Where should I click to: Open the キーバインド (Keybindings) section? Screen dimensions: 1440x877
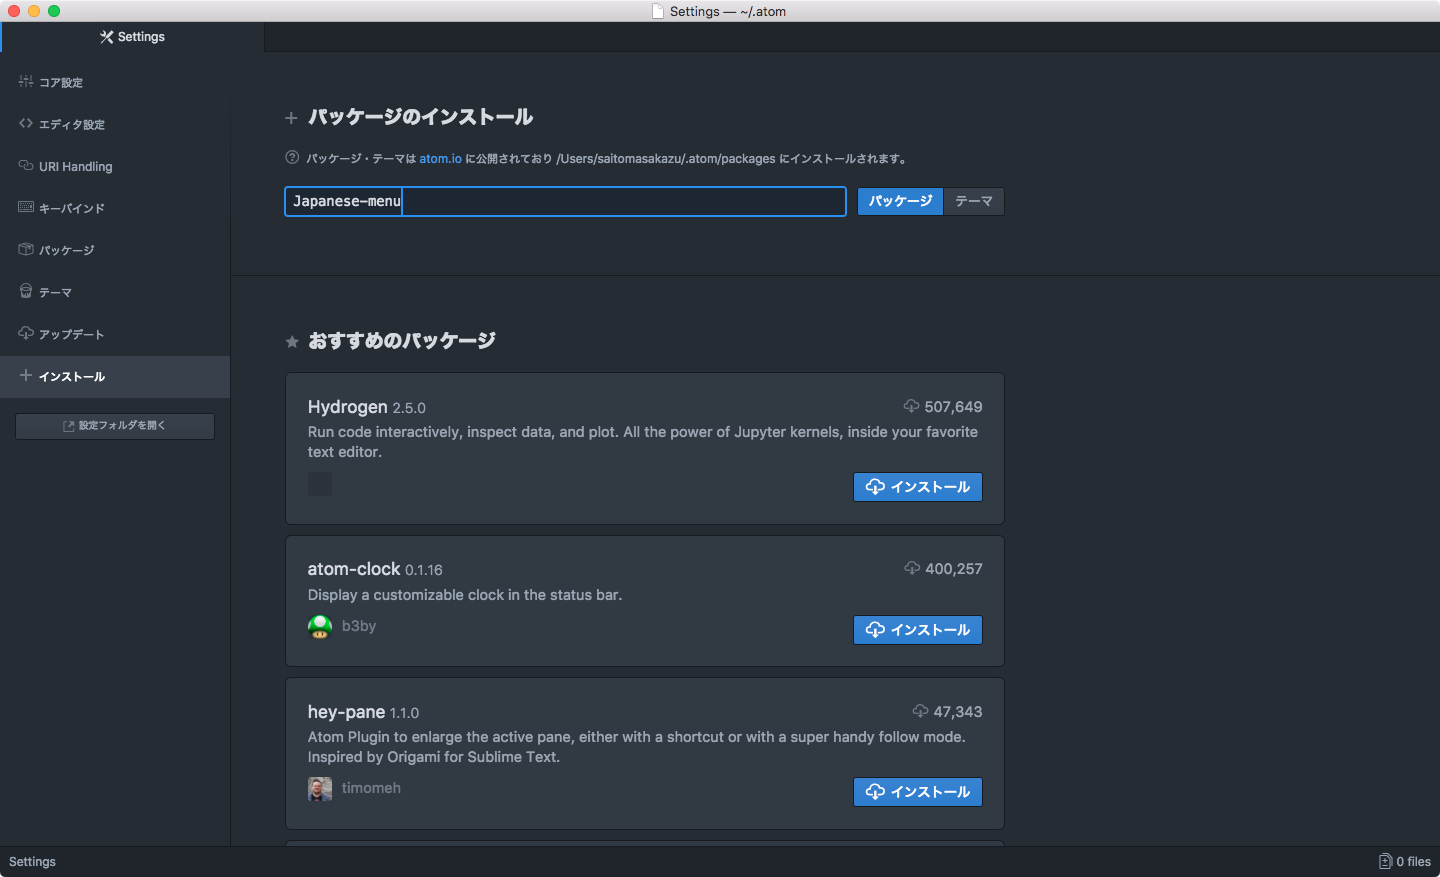tap(115, 208)
